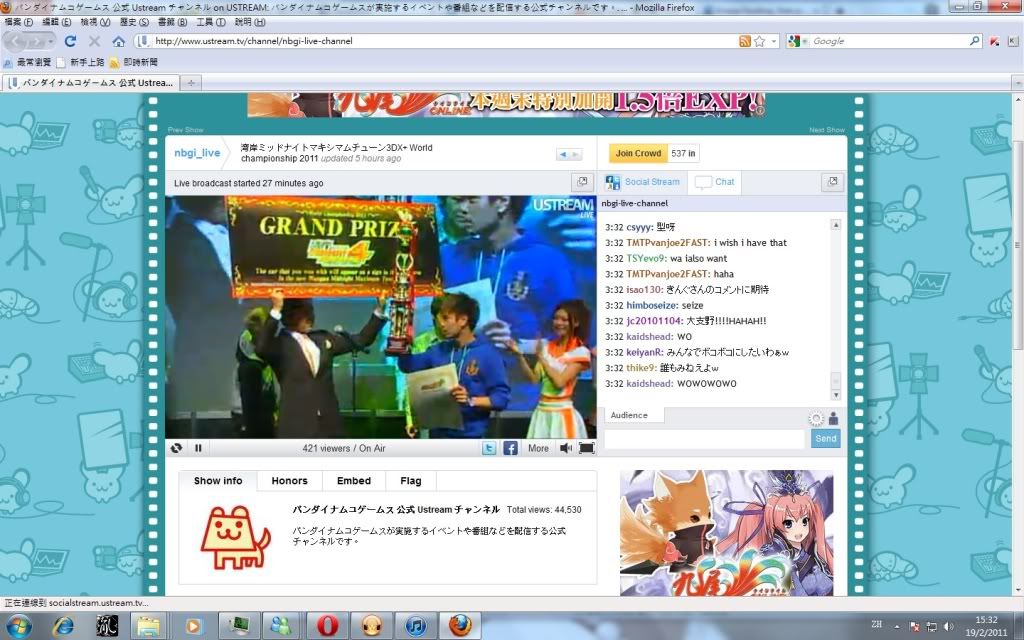
Task: Click the Kaspersky virtual keyboard toolbar icon
Action: (x=1013, y=41)
